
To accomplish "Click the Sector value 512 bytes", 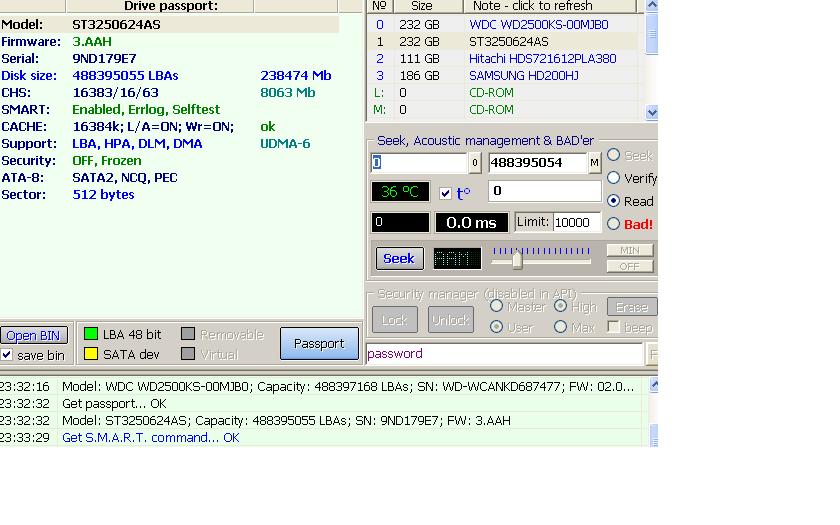I will 103,194.
